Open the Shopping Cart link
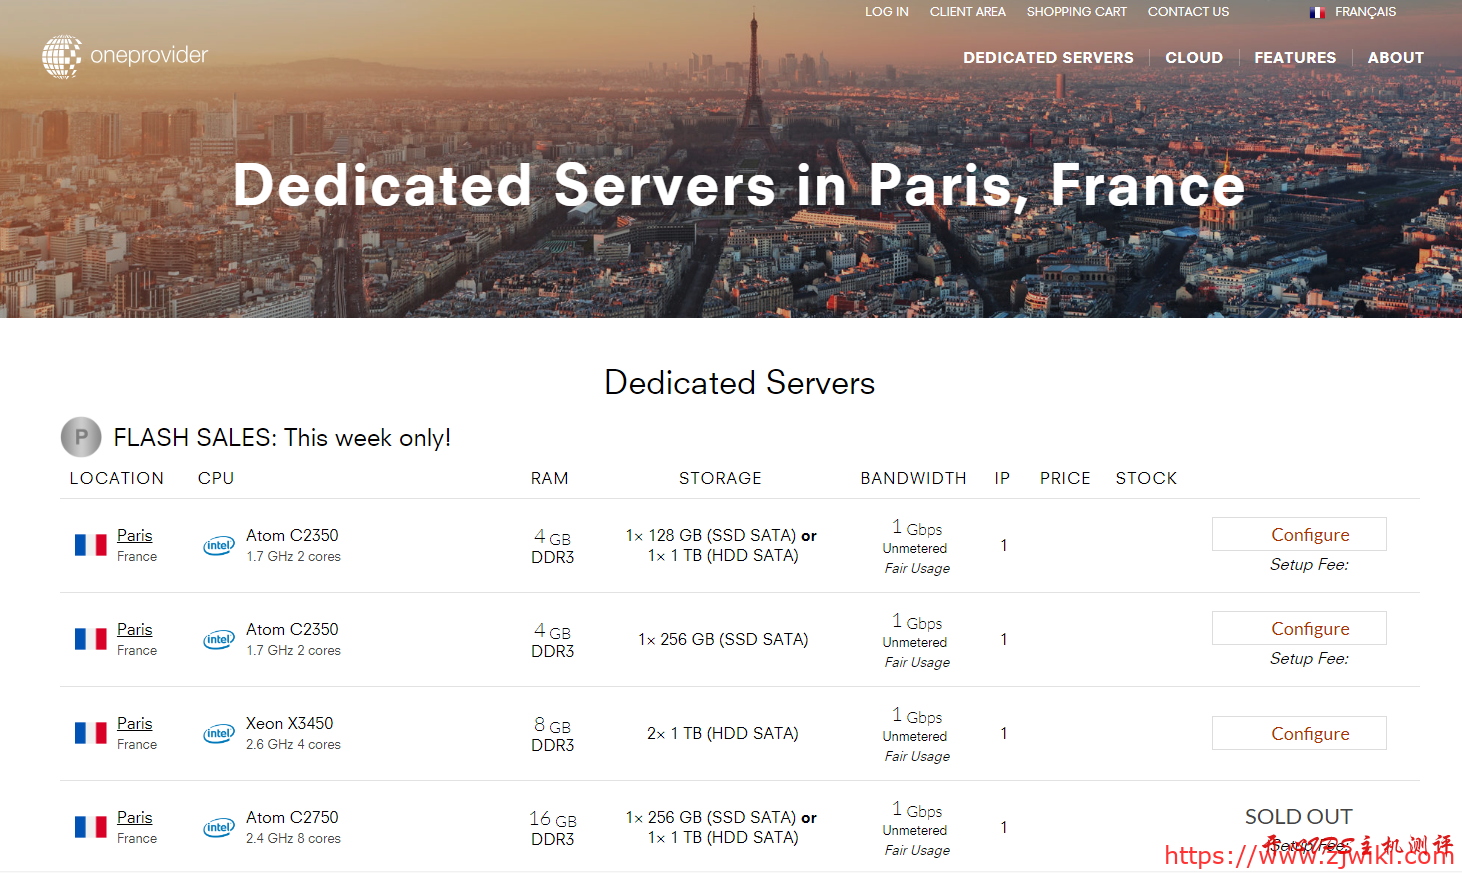Image resolution: width=1462 pixels, height=873 pixels. (x=1076, y=12)
